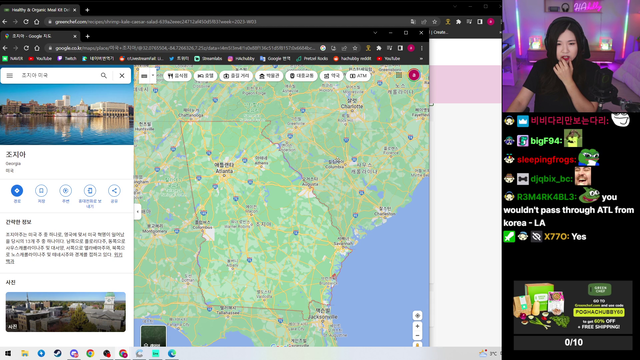Open the first YouTube bookmark
The width and height of the screenshot is (640, 360).
click(40, 59)
